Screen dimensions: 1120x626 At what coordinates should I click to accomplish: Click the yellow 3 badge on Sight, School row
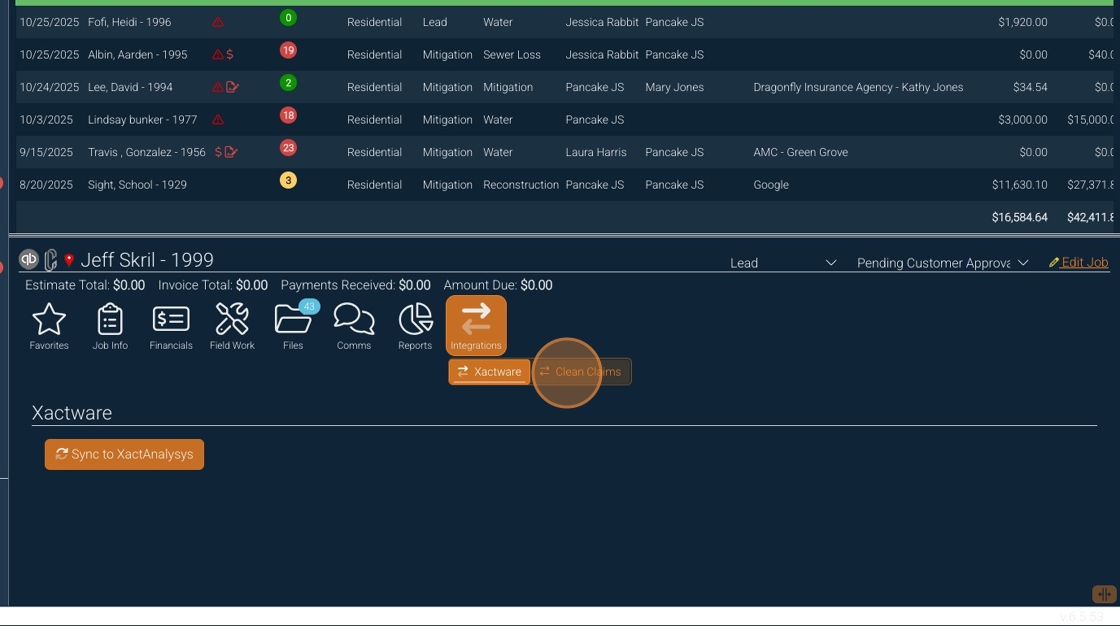pyautogui.click(x=288, y=180)
